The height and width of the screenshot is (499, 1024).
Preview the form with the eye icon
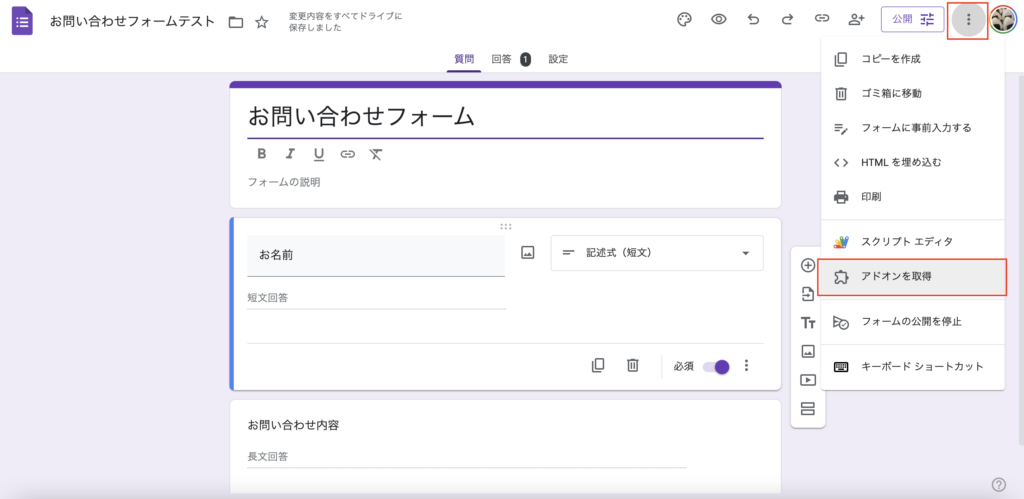coord(719,20)
